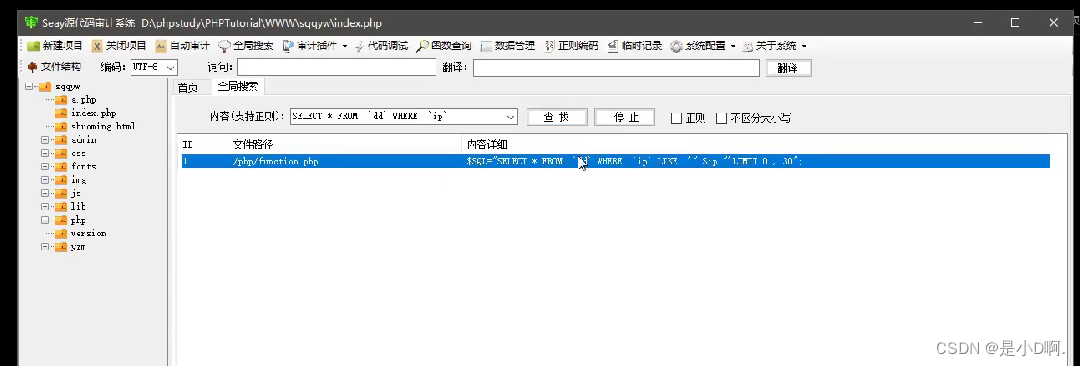Toggle the js folder expander

[x=45, y=193]
